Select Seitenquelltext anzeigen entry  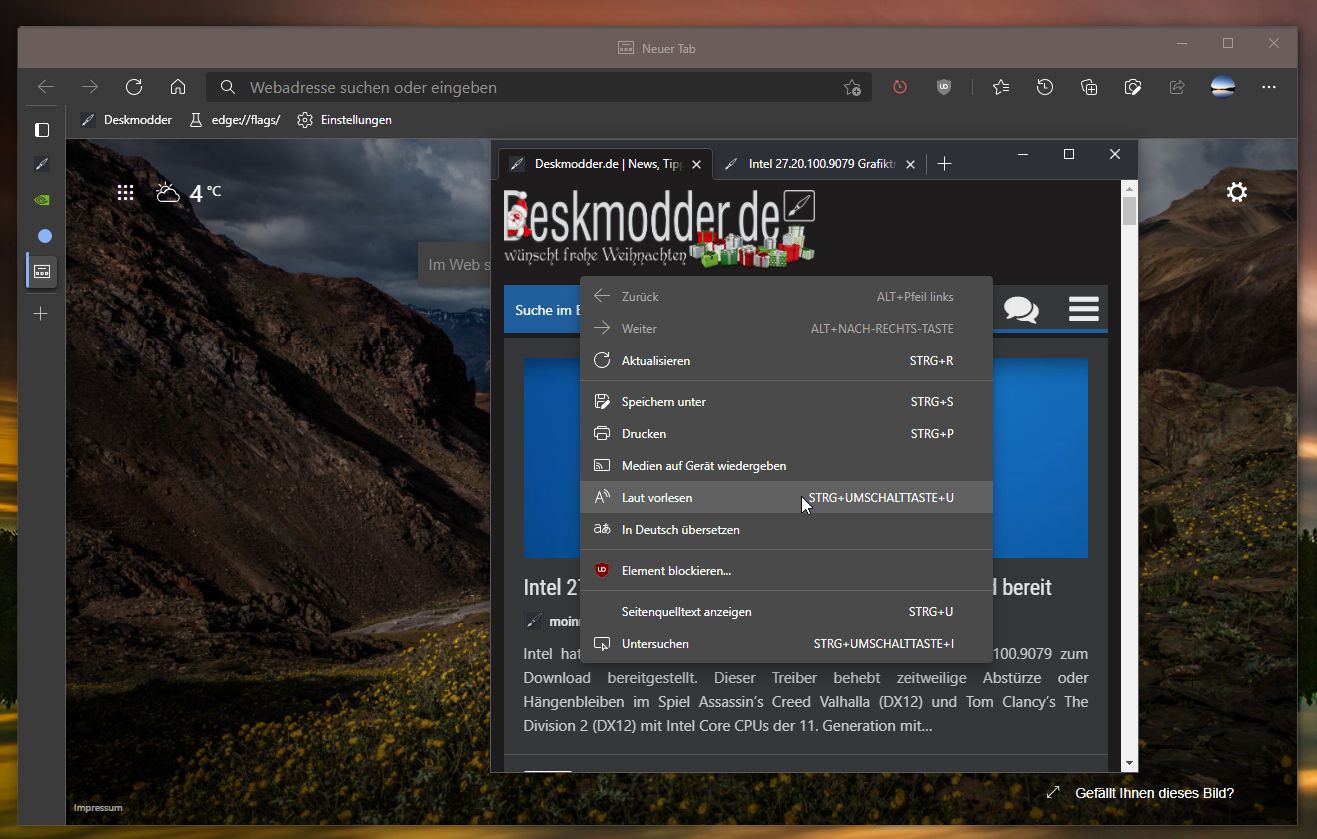[786, 611]
